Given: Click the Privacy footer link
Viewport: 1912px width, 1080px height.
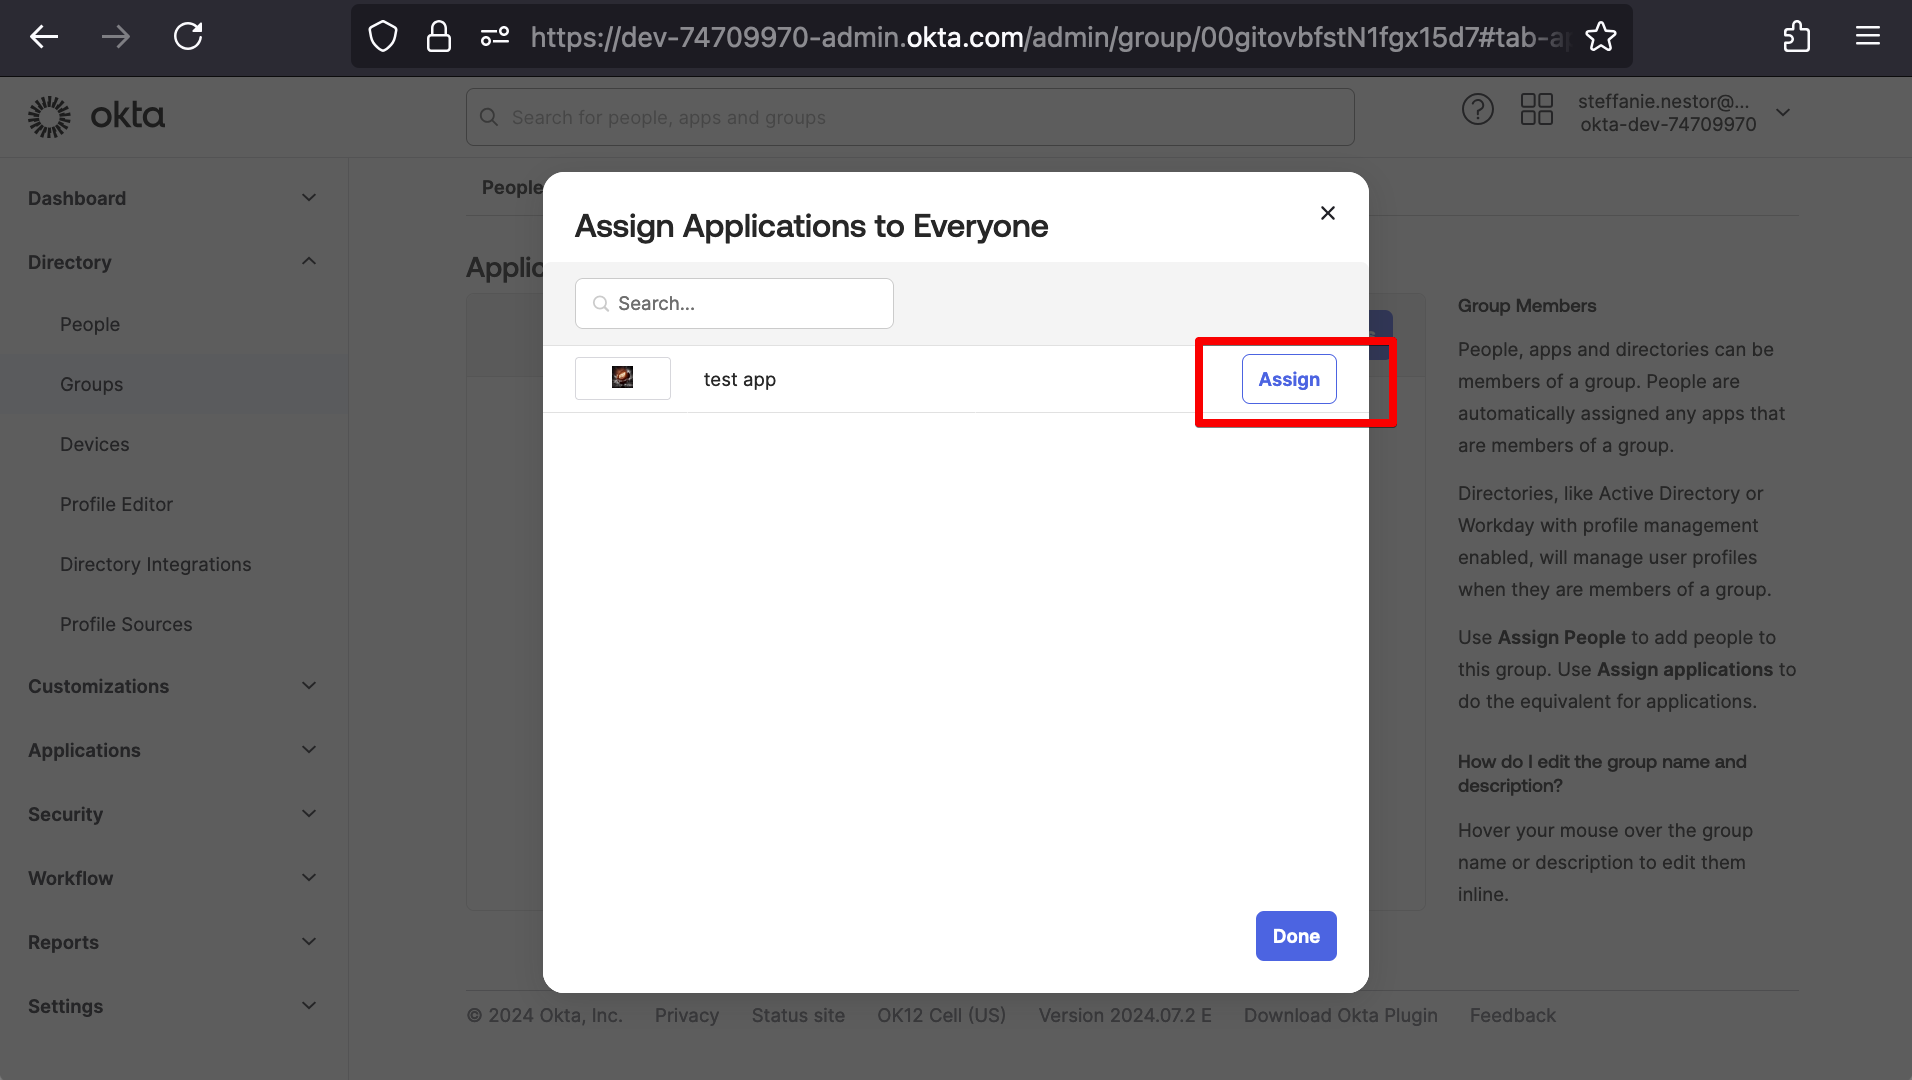Looking at the screenshot, I should pos(687,1015).
